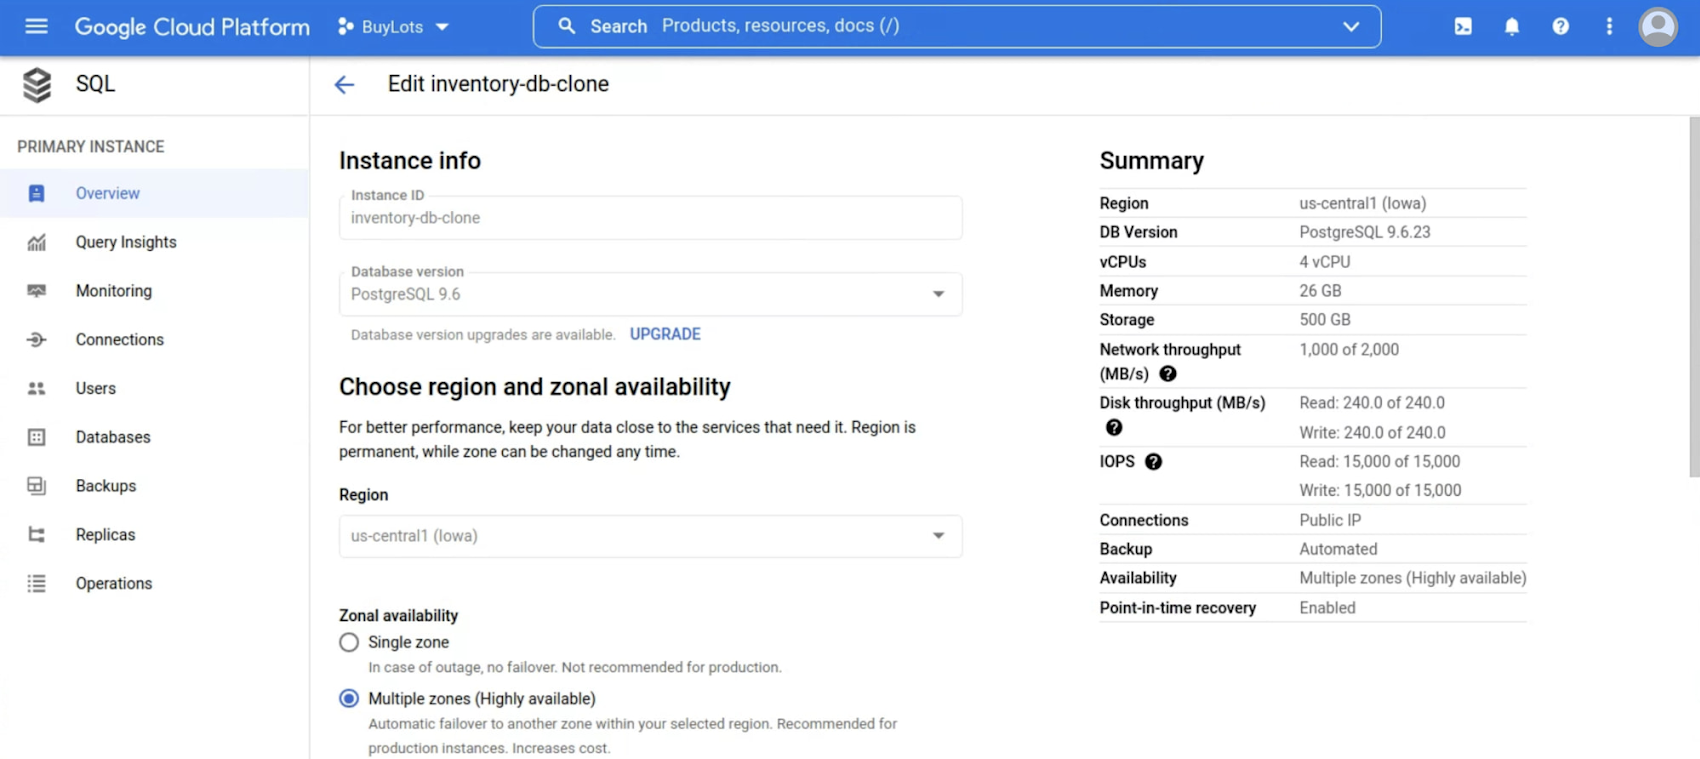
Task: Click the user account avatar
Action: click(x=1658, y=27)
